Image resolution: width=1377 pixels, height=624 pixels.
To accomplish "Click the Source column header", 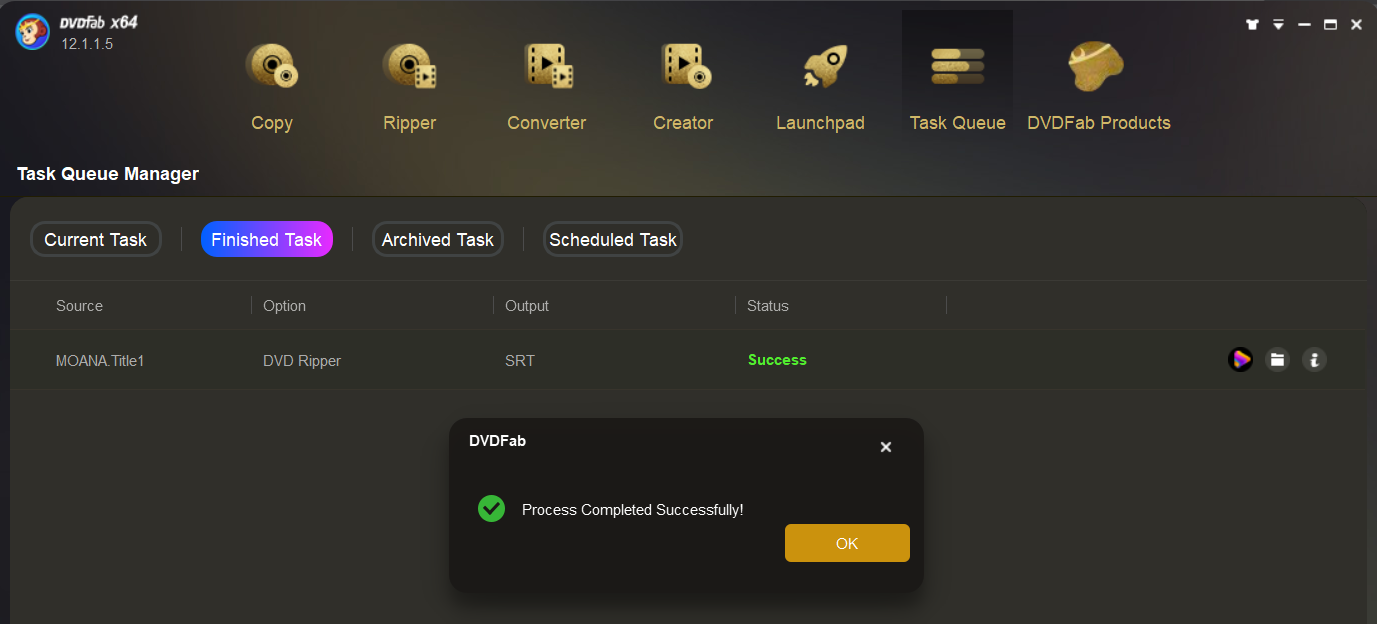I will click(x=79, y=306).
